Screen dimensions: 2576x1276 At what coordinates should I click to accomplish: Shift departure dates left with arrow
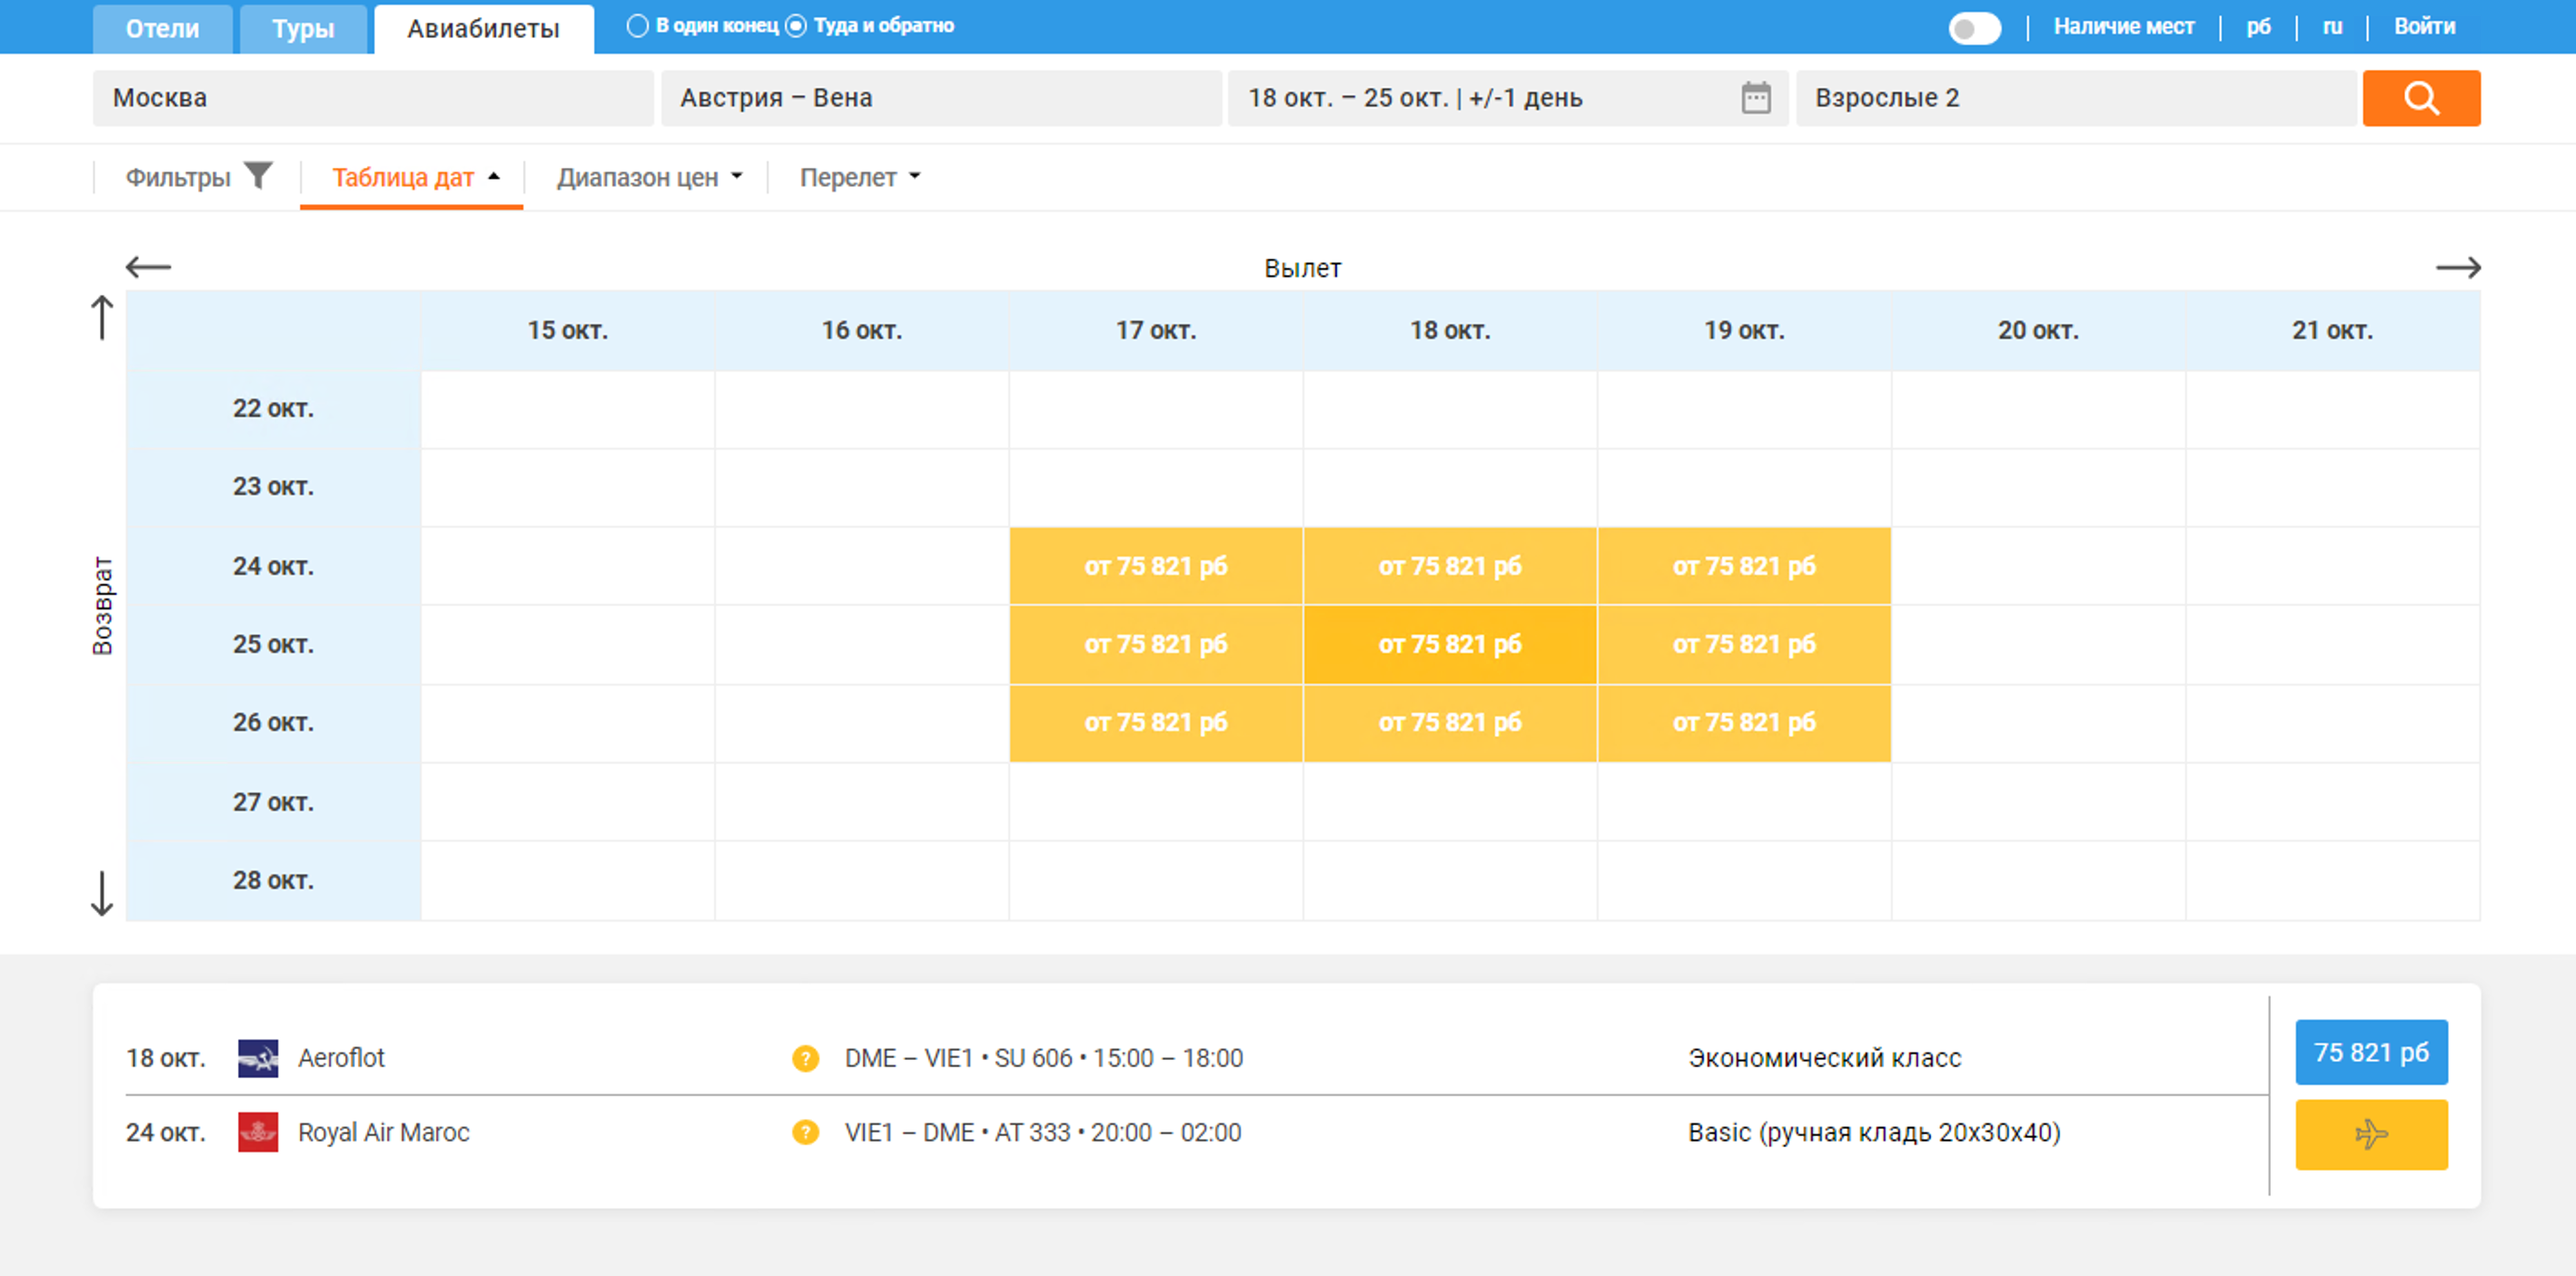tap(148, 267)
